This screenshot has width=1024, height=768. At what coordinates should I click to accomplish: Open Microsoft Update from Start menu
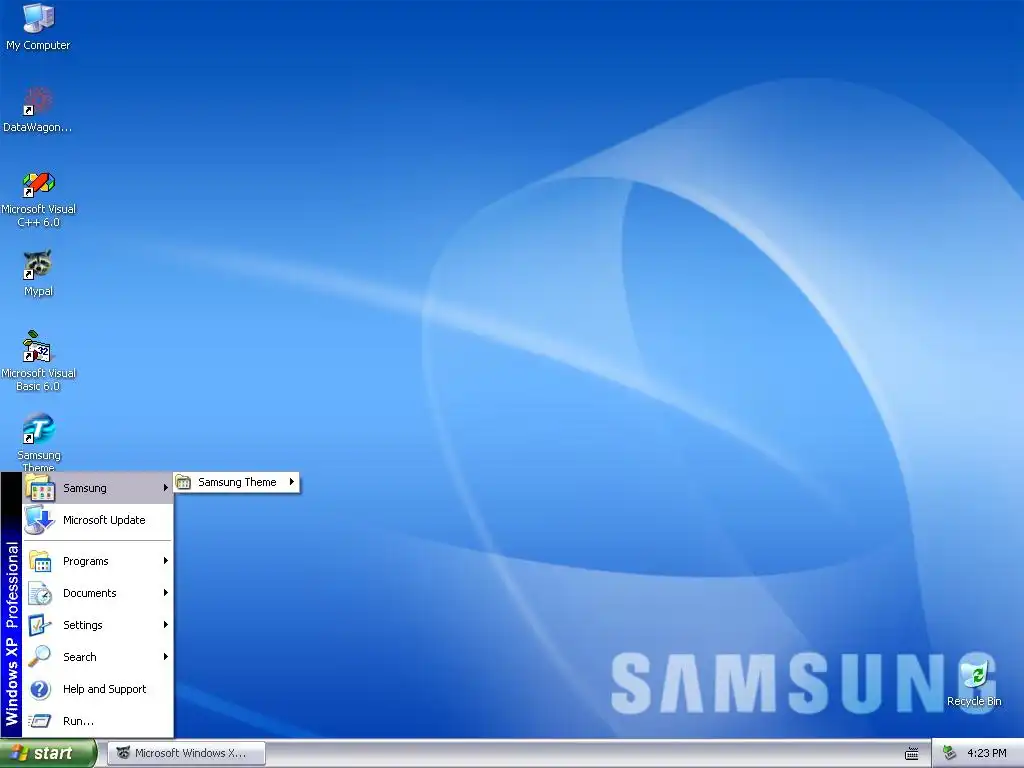[x=98, y=520]
